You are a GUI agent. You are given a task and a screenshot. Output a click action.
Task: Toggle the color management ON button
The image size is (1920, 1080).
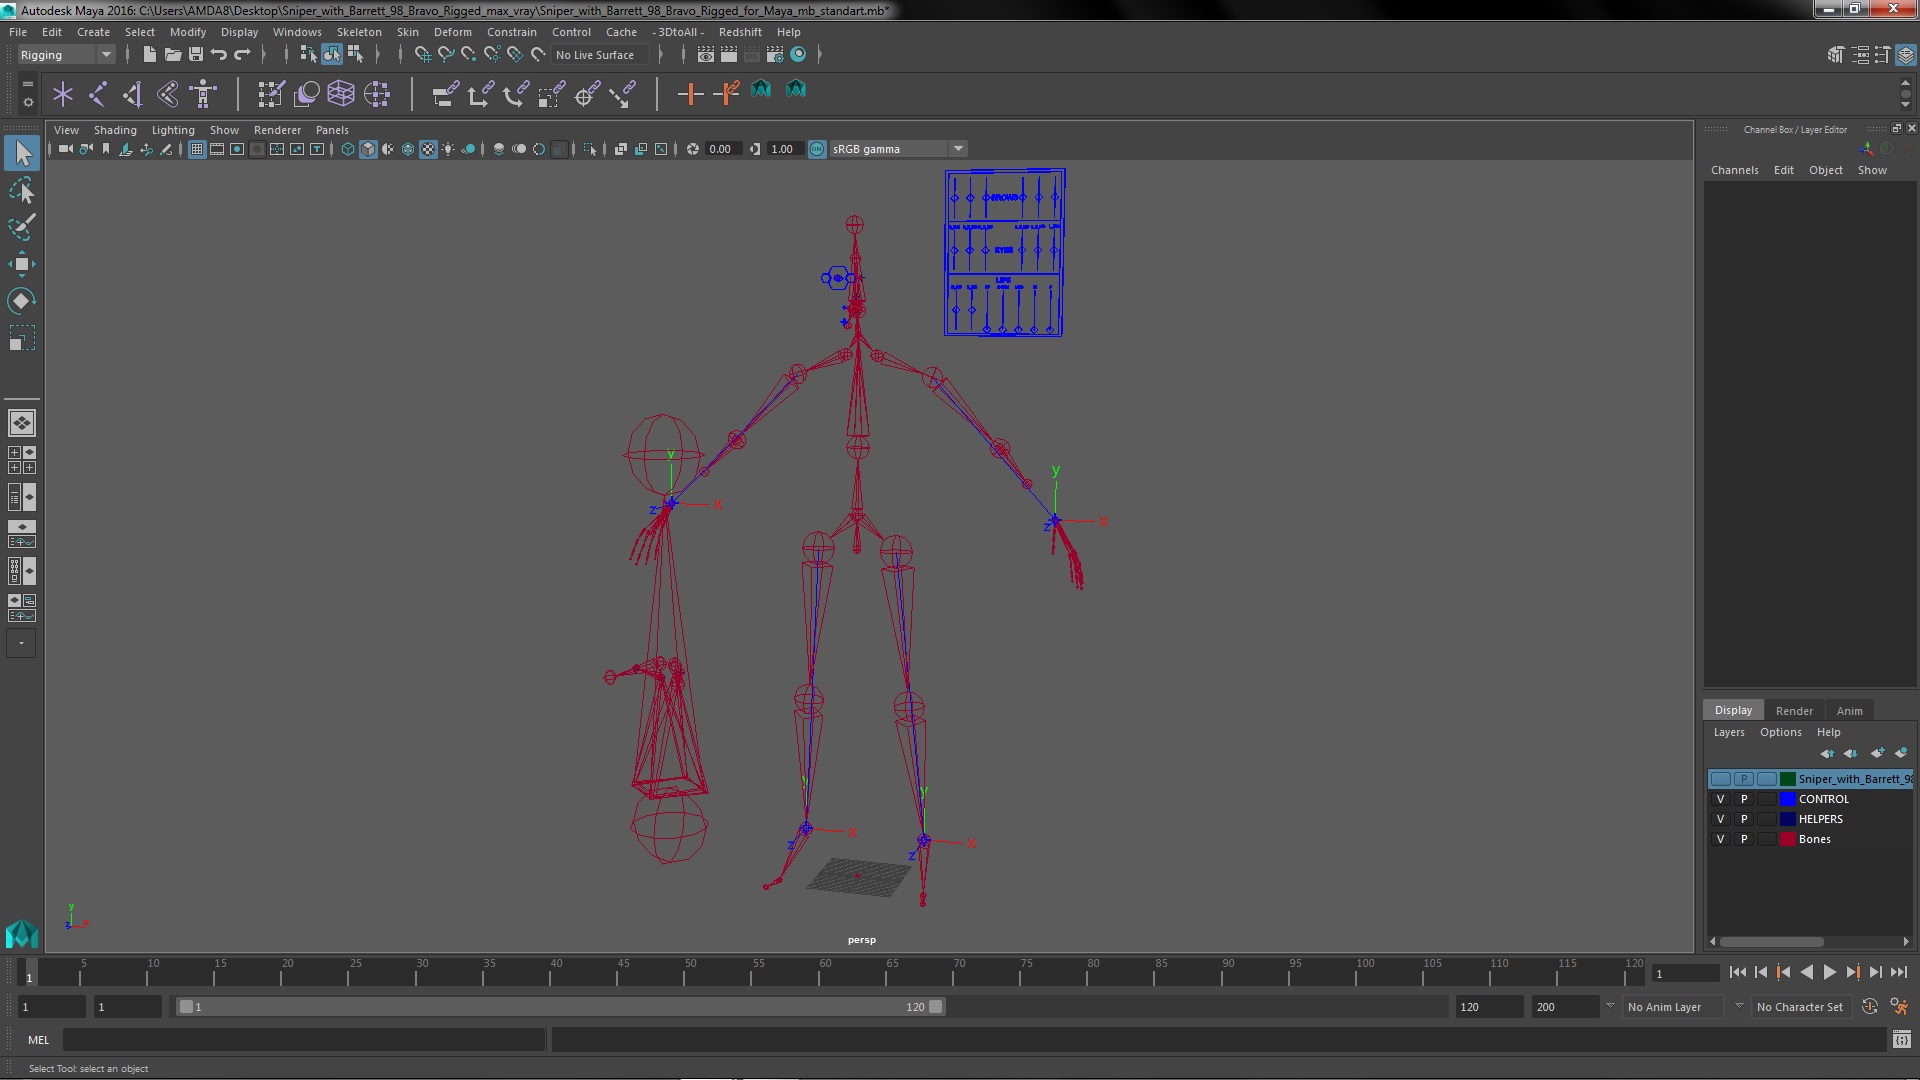pyautogui.click(x=817, y=149)
